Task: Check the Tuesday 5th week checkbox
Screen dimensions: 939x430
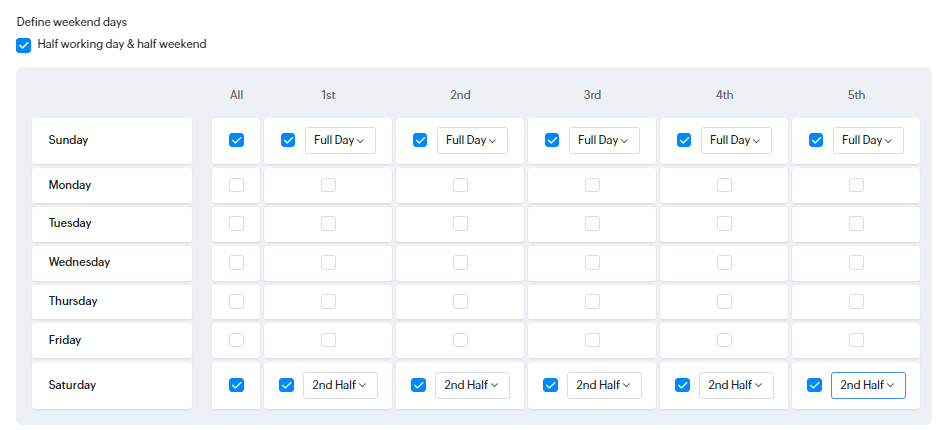Action: click(x=856, y=223)
